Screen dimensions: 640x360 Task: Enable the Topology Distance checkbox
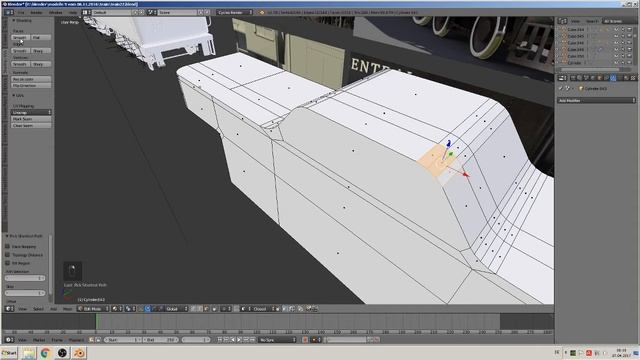pyautogui.click(x=7, y=255)
